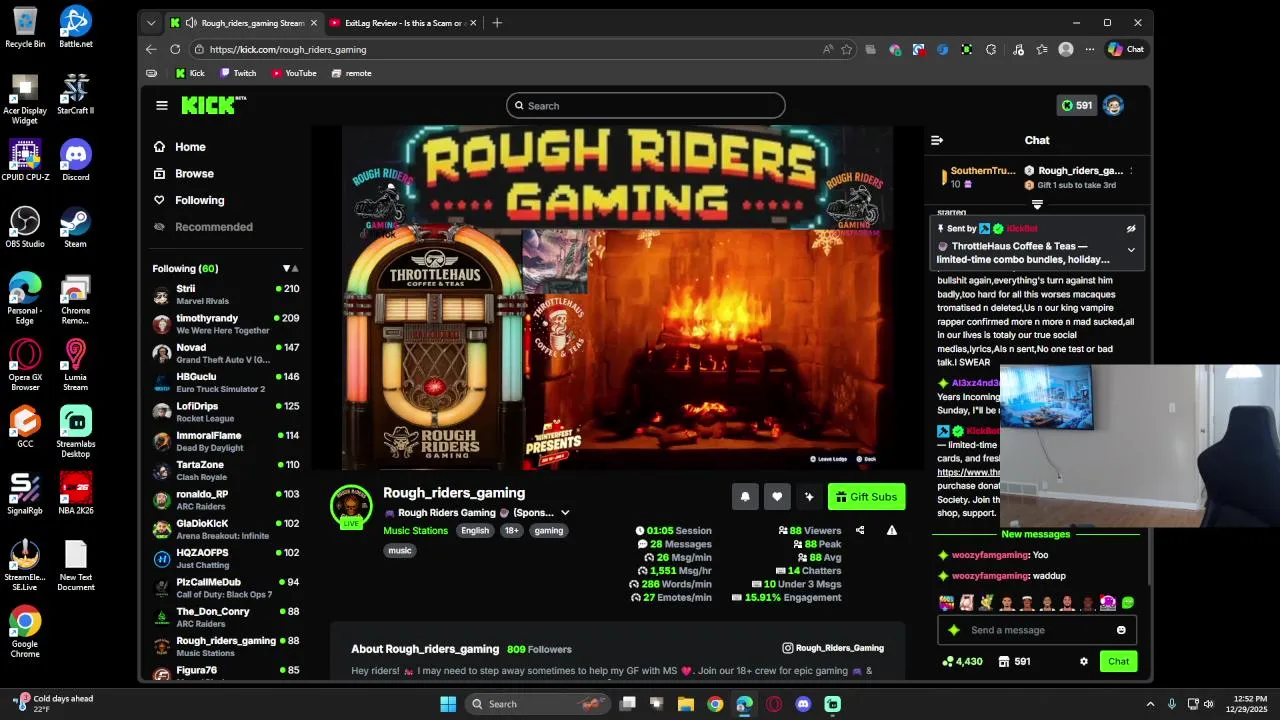Screen dimensions: 1280x720
Task: Report stream with warning triangle icon
Action: click(x=892, y=531)
